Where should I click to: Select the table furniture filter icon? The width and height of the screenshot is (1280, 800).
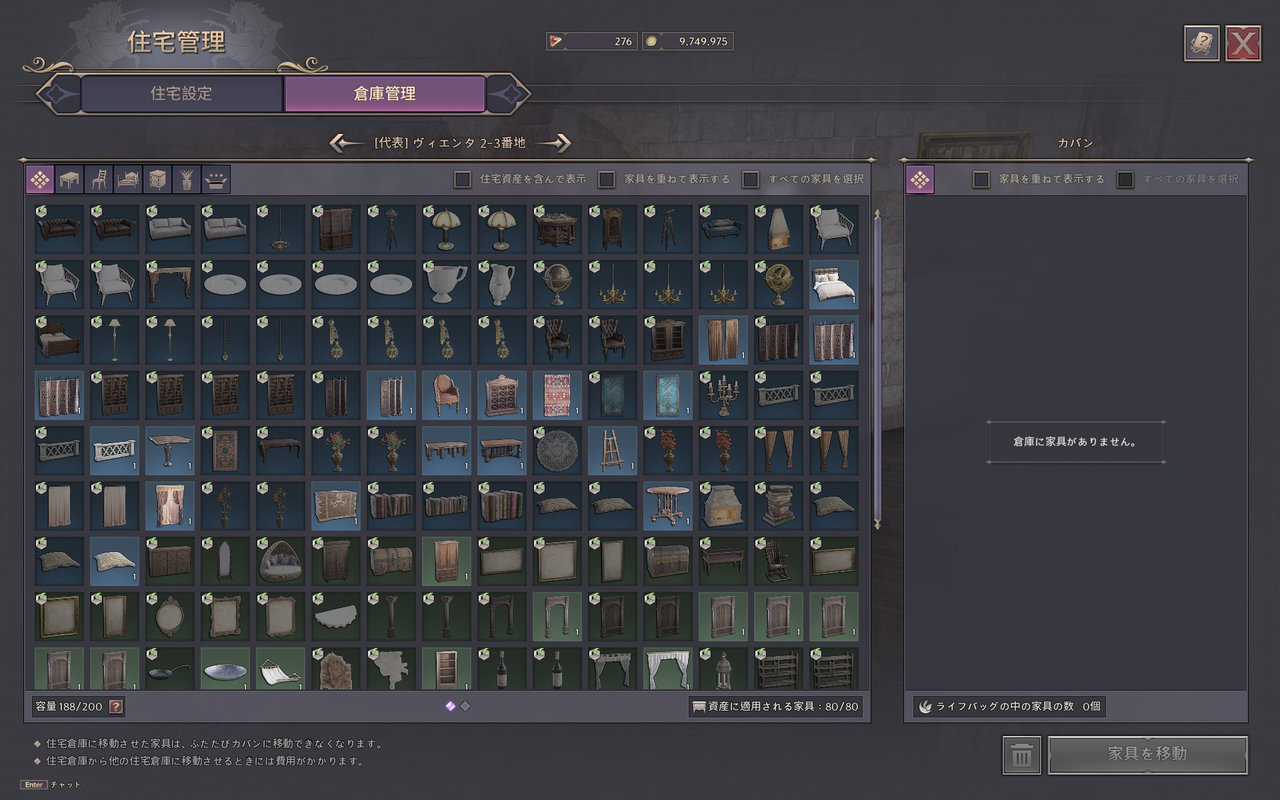coord(69,180)
